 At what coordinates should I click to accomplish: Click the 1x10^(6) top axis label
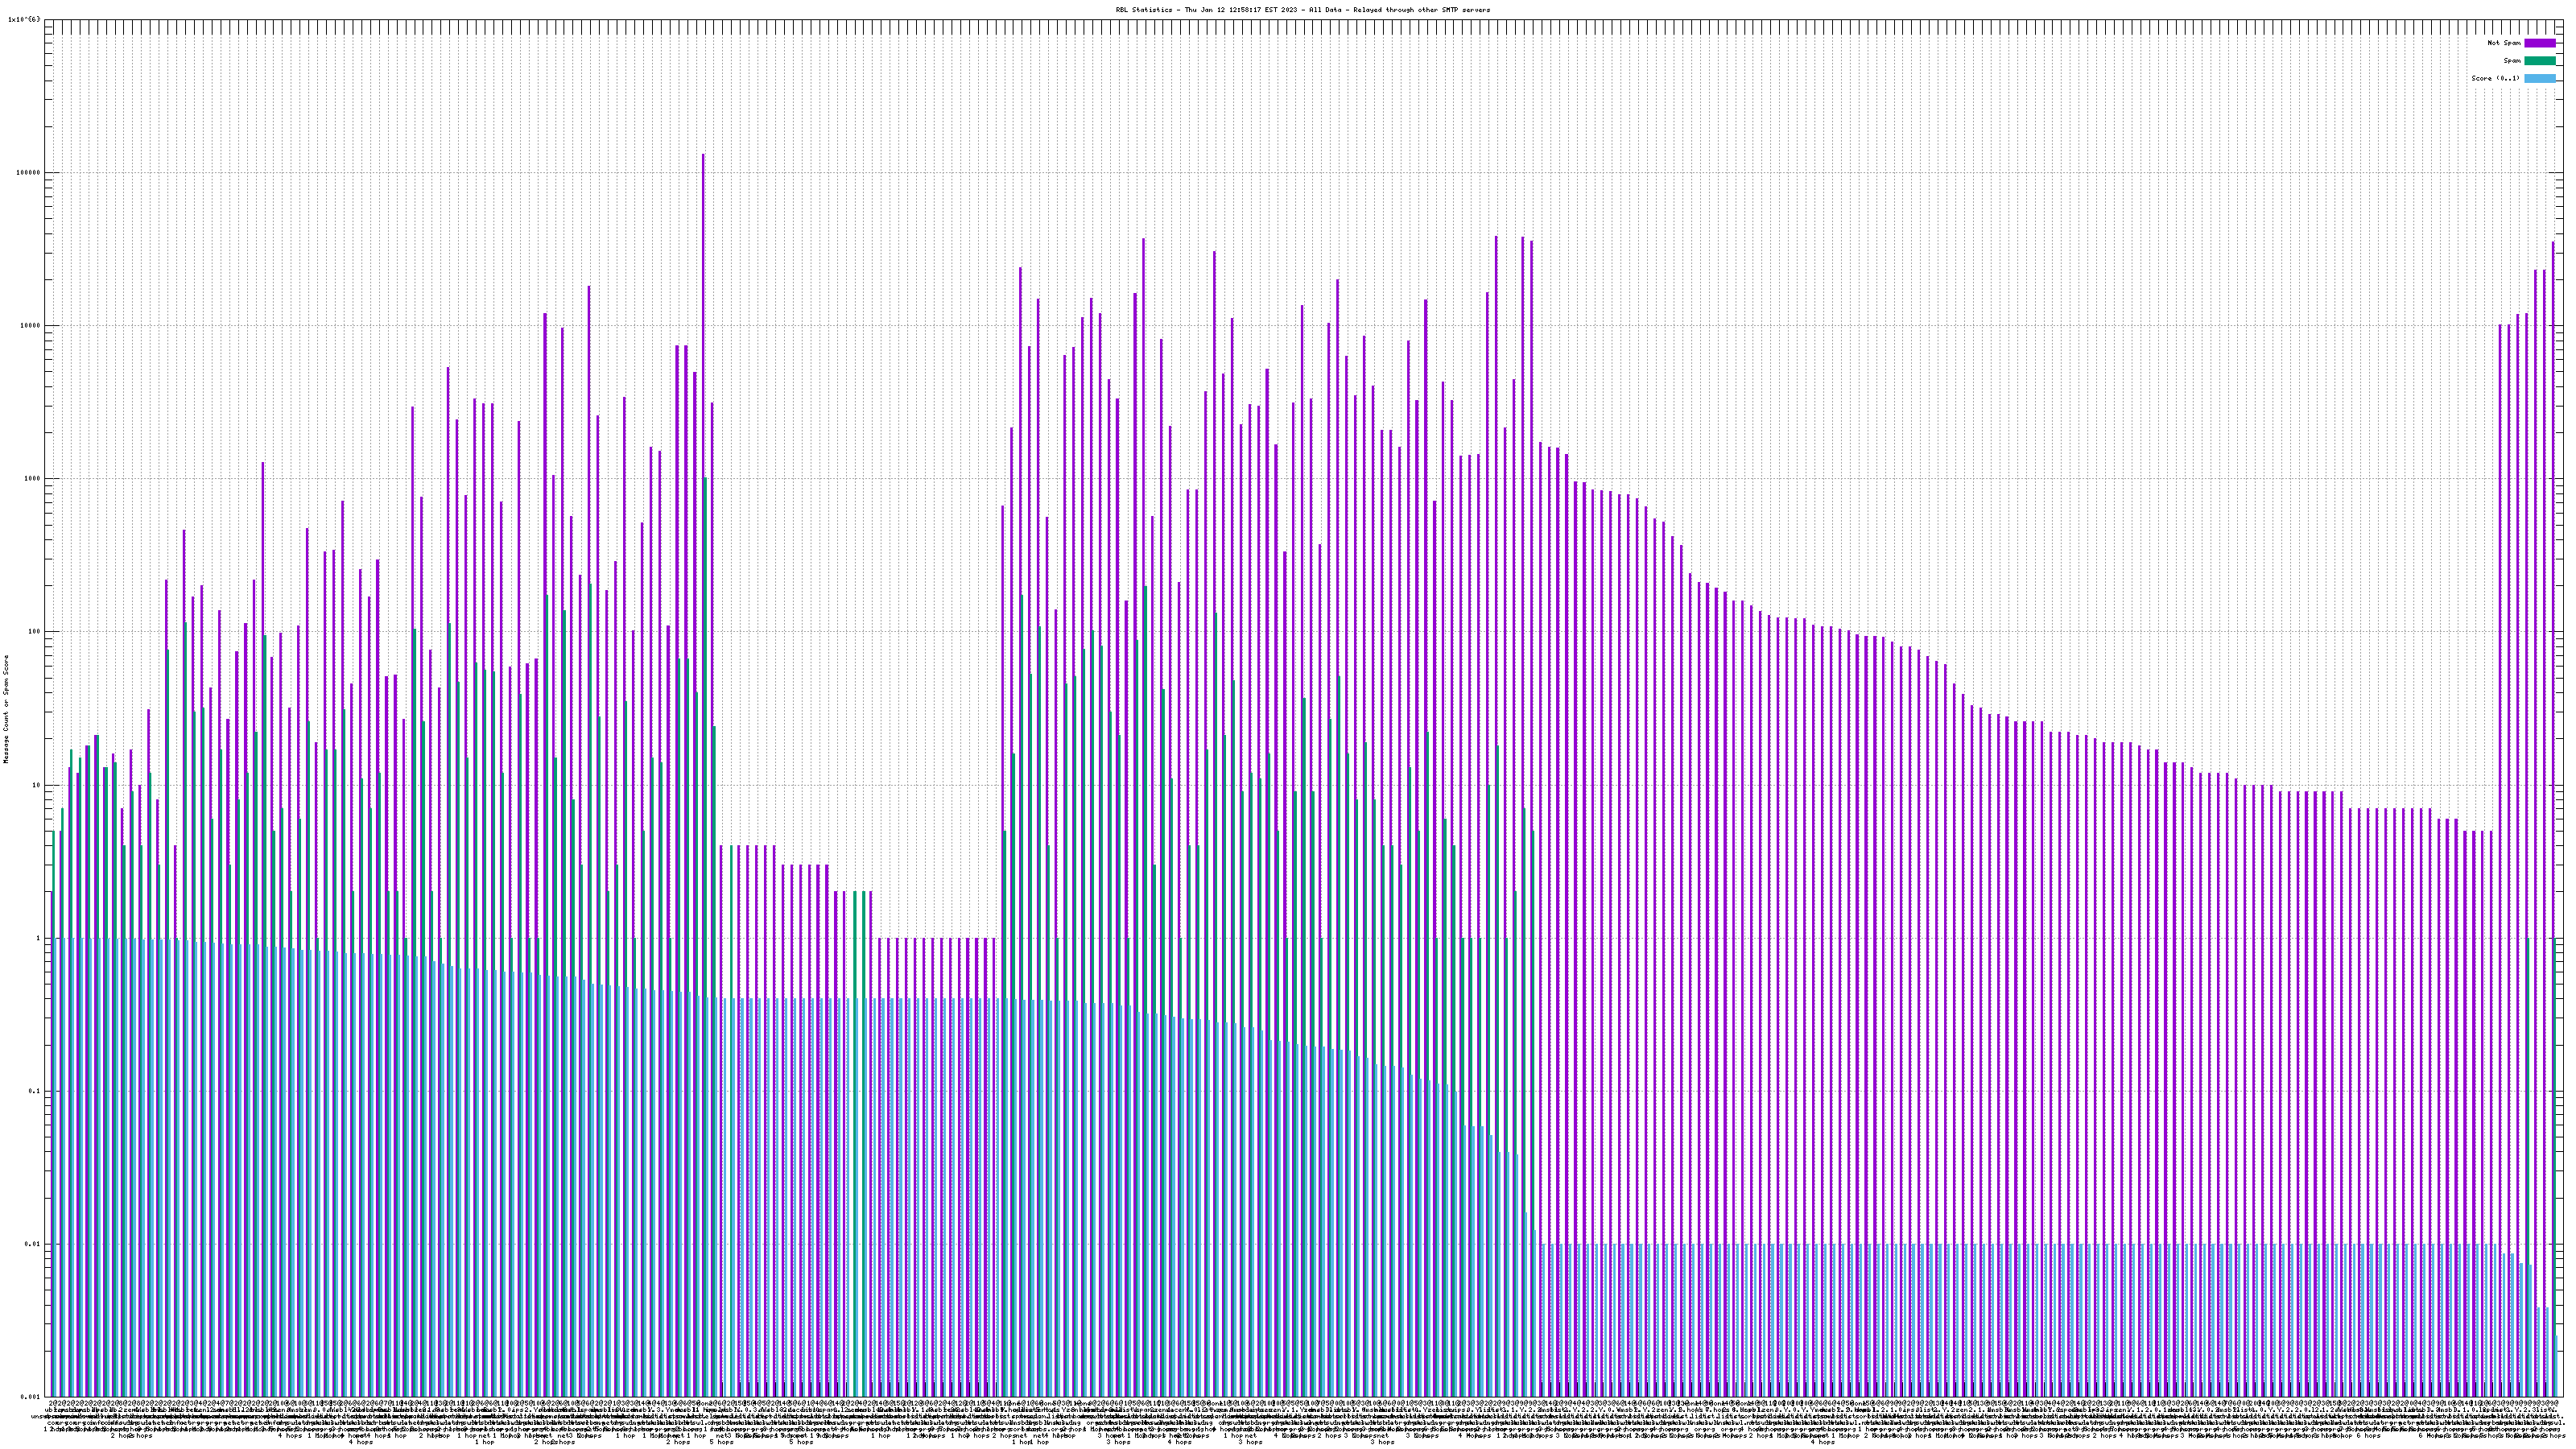click(x=24, y=19)
